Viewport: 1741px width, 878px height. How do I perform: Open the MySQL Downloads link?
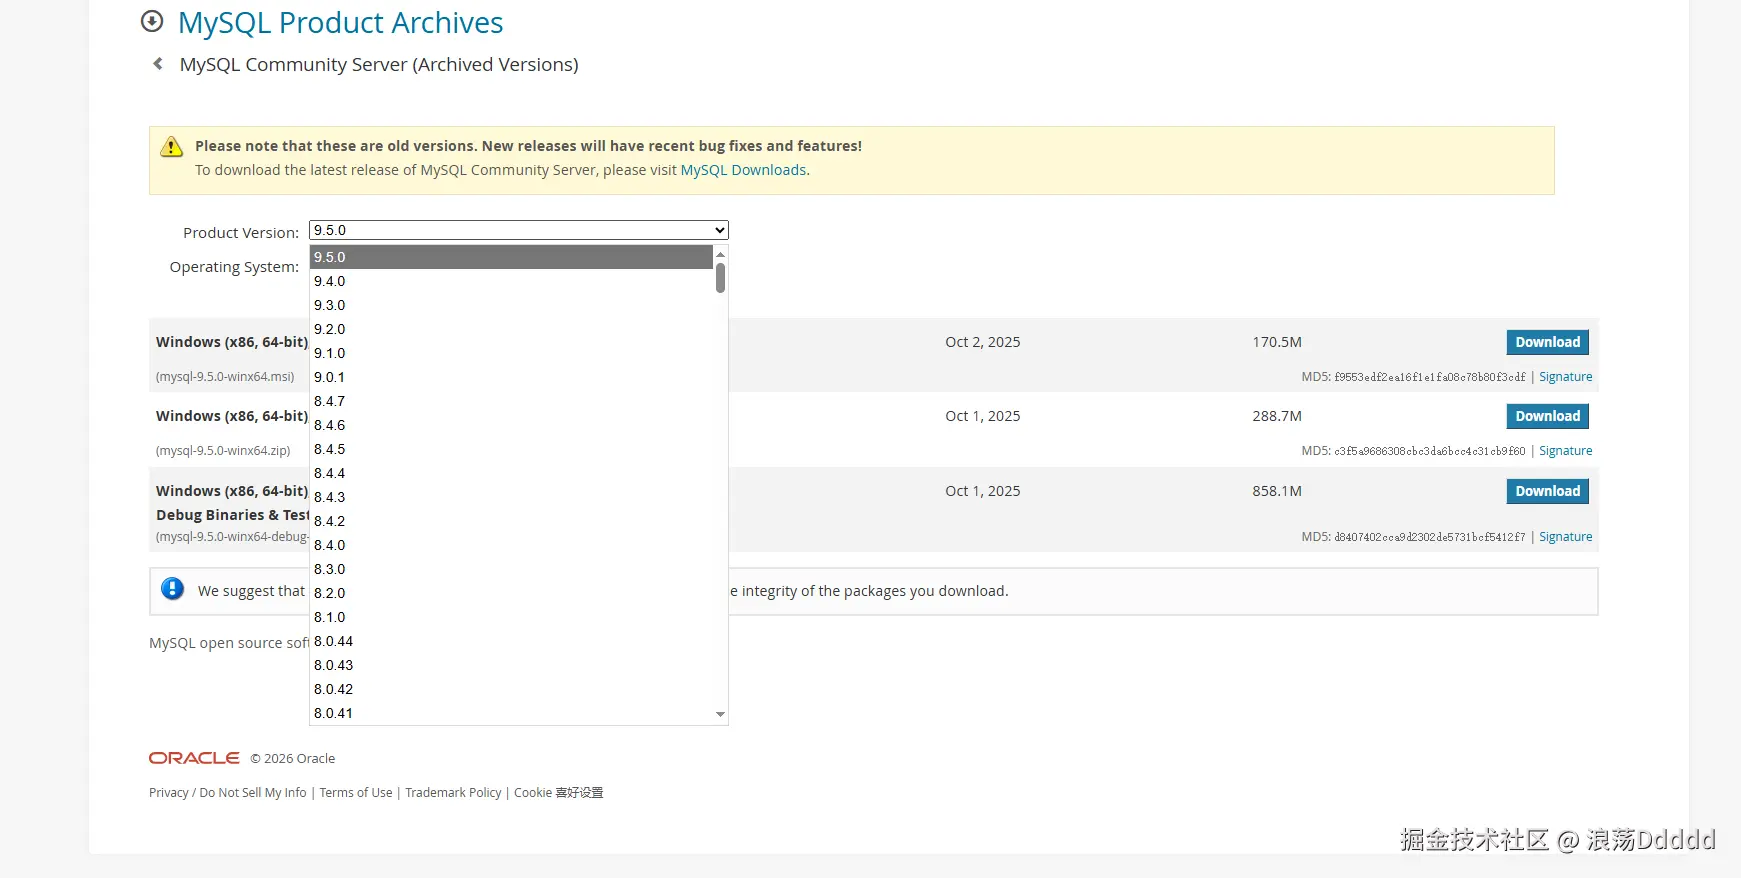(x=743, y=170)
